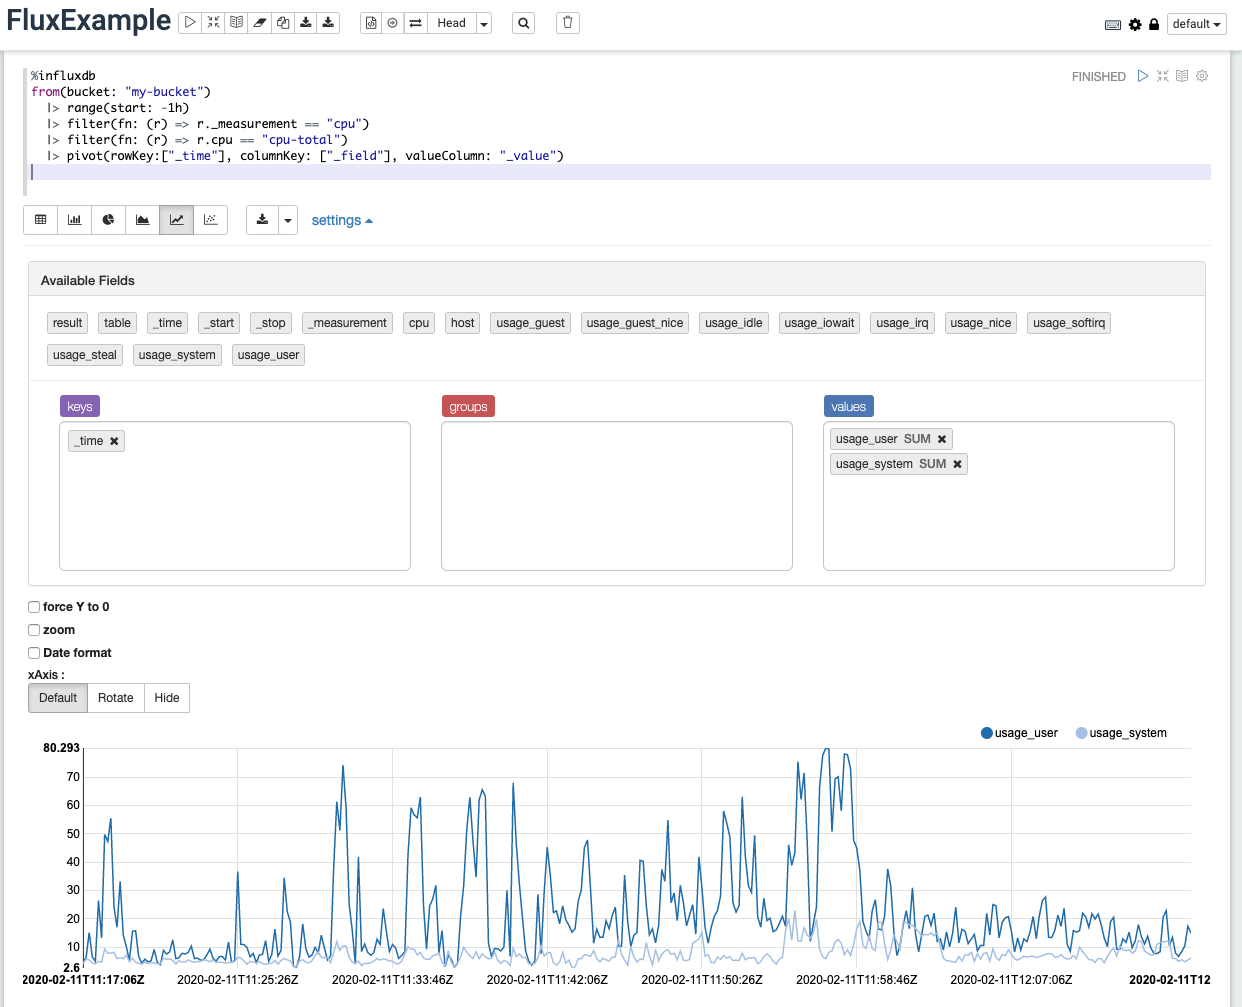Remove usage_system SUM from values

pos(957,464)
